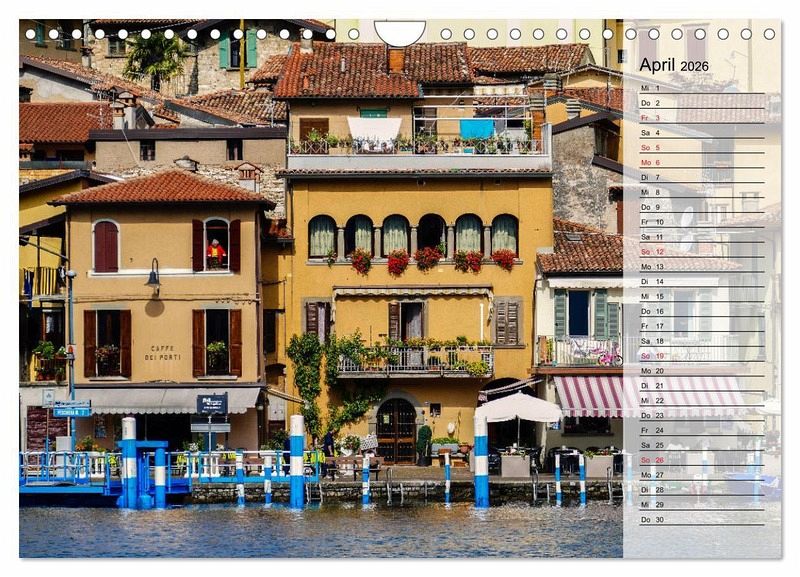
Task: Select the calendar row 'Sa 18'
Action: pyautogui.click(x=702, y=341)
